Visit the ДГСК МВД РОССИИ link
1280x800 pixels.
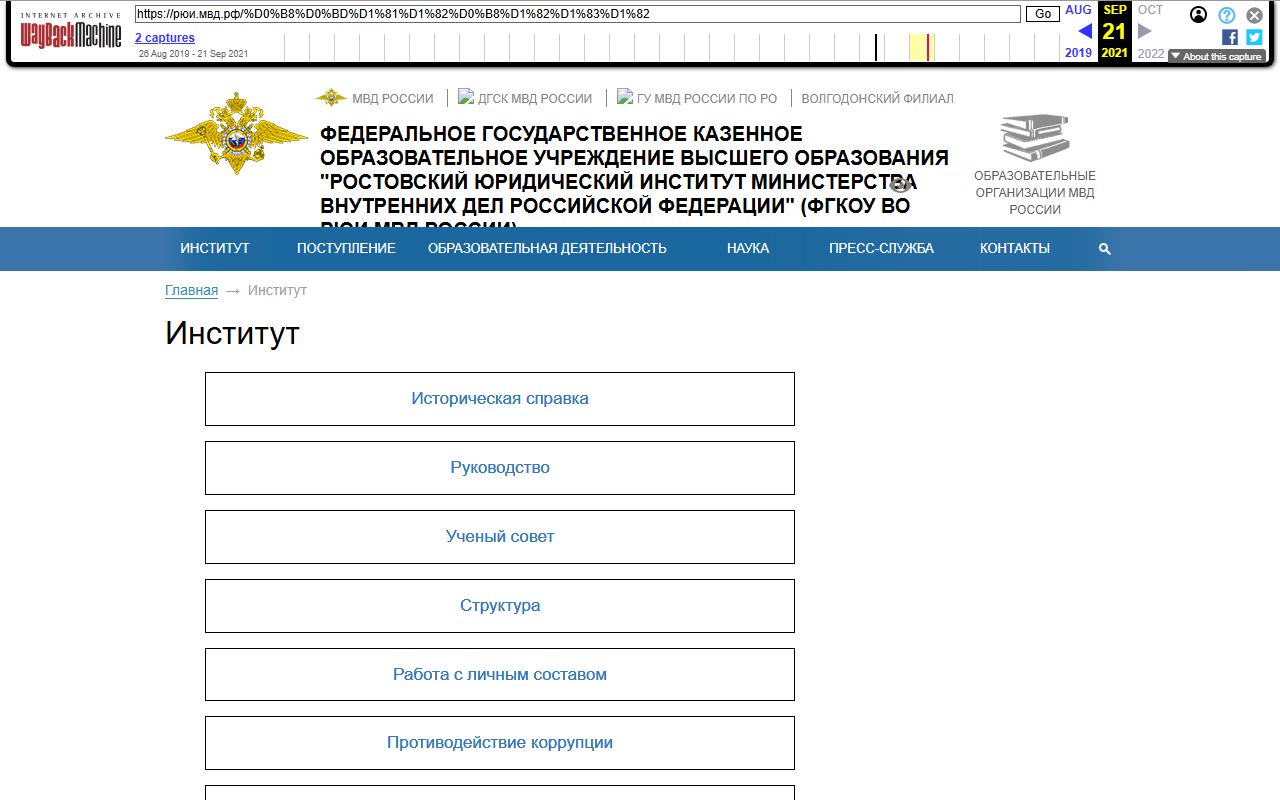pyautogui.click(x=525, y=98)
